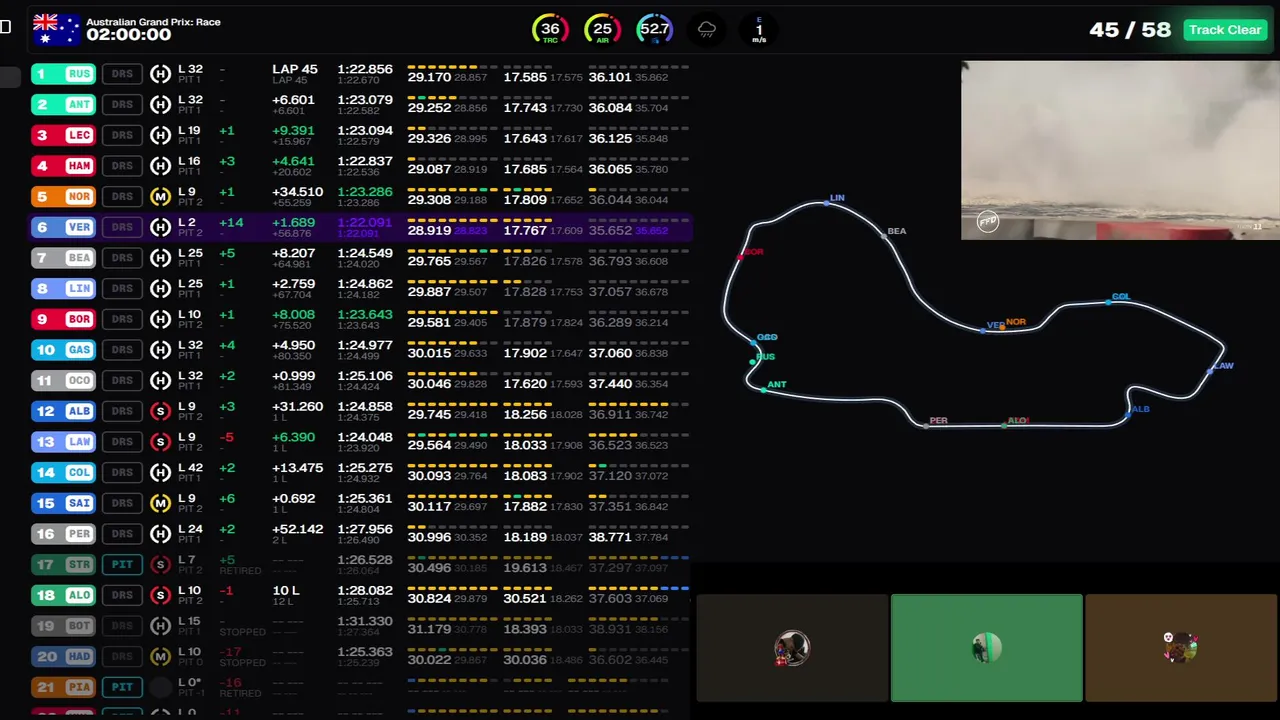
Task: Click the hard tyre icon in VER row
Action: tap(160, 227)
